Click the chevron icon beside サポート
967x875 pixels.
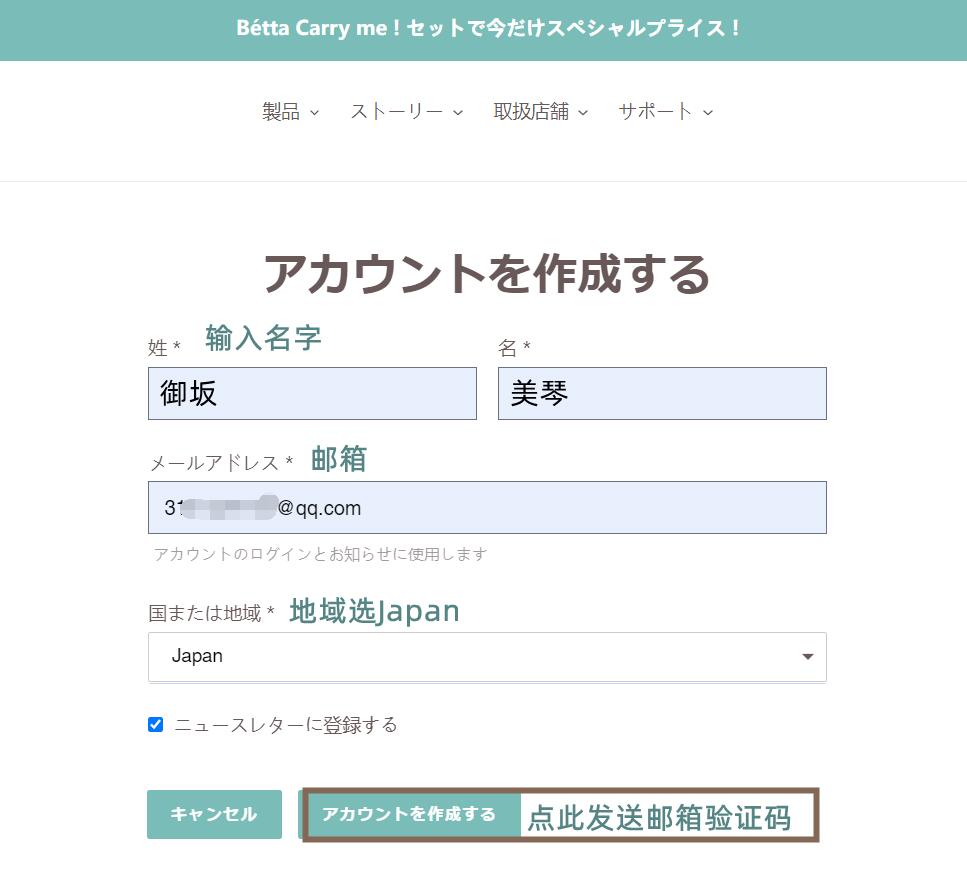tap(708, 113)
